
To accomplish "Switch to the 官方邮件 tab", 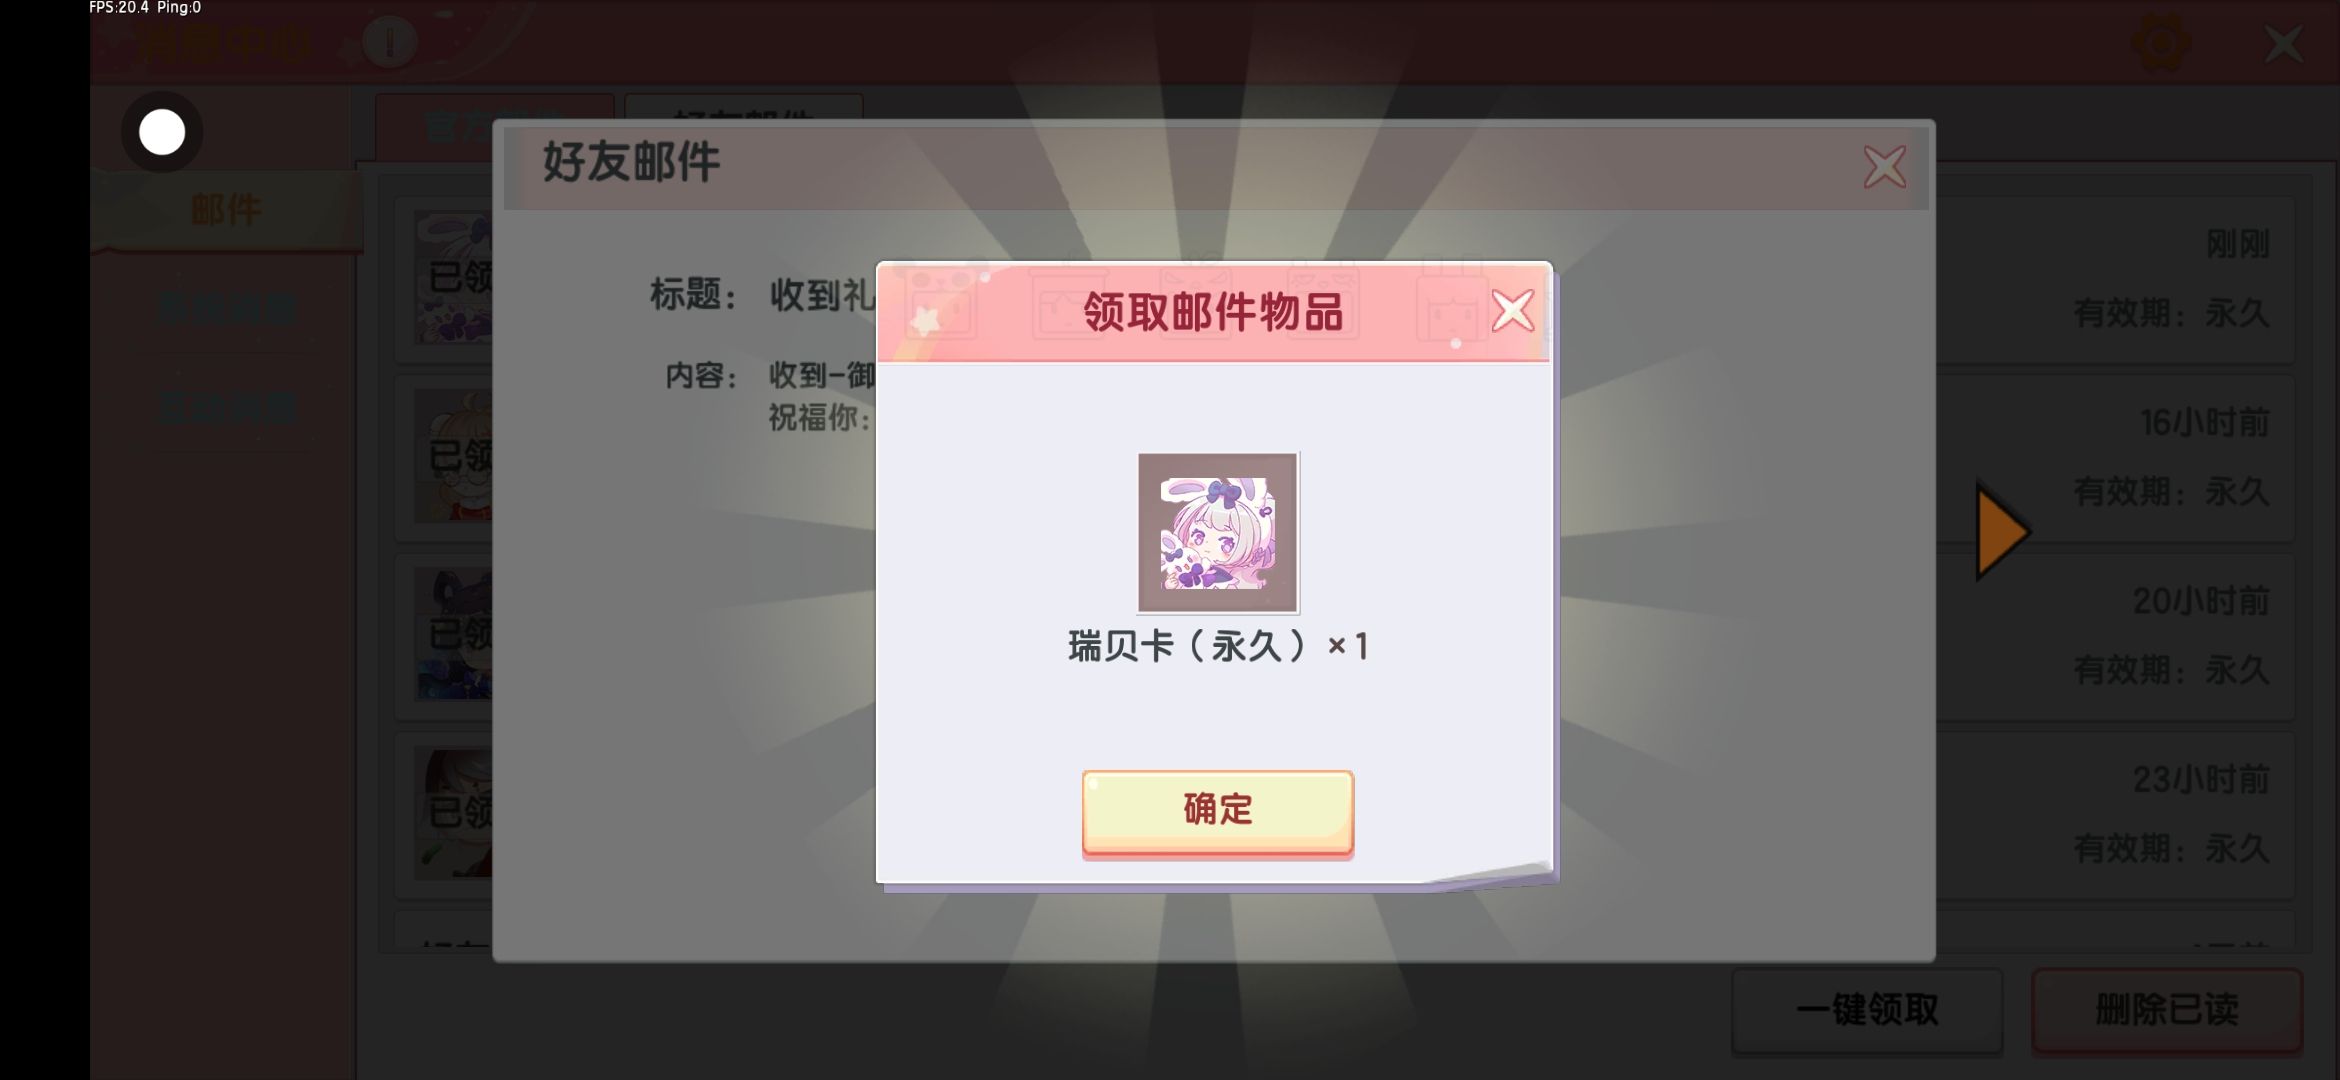I will point(494,125).
